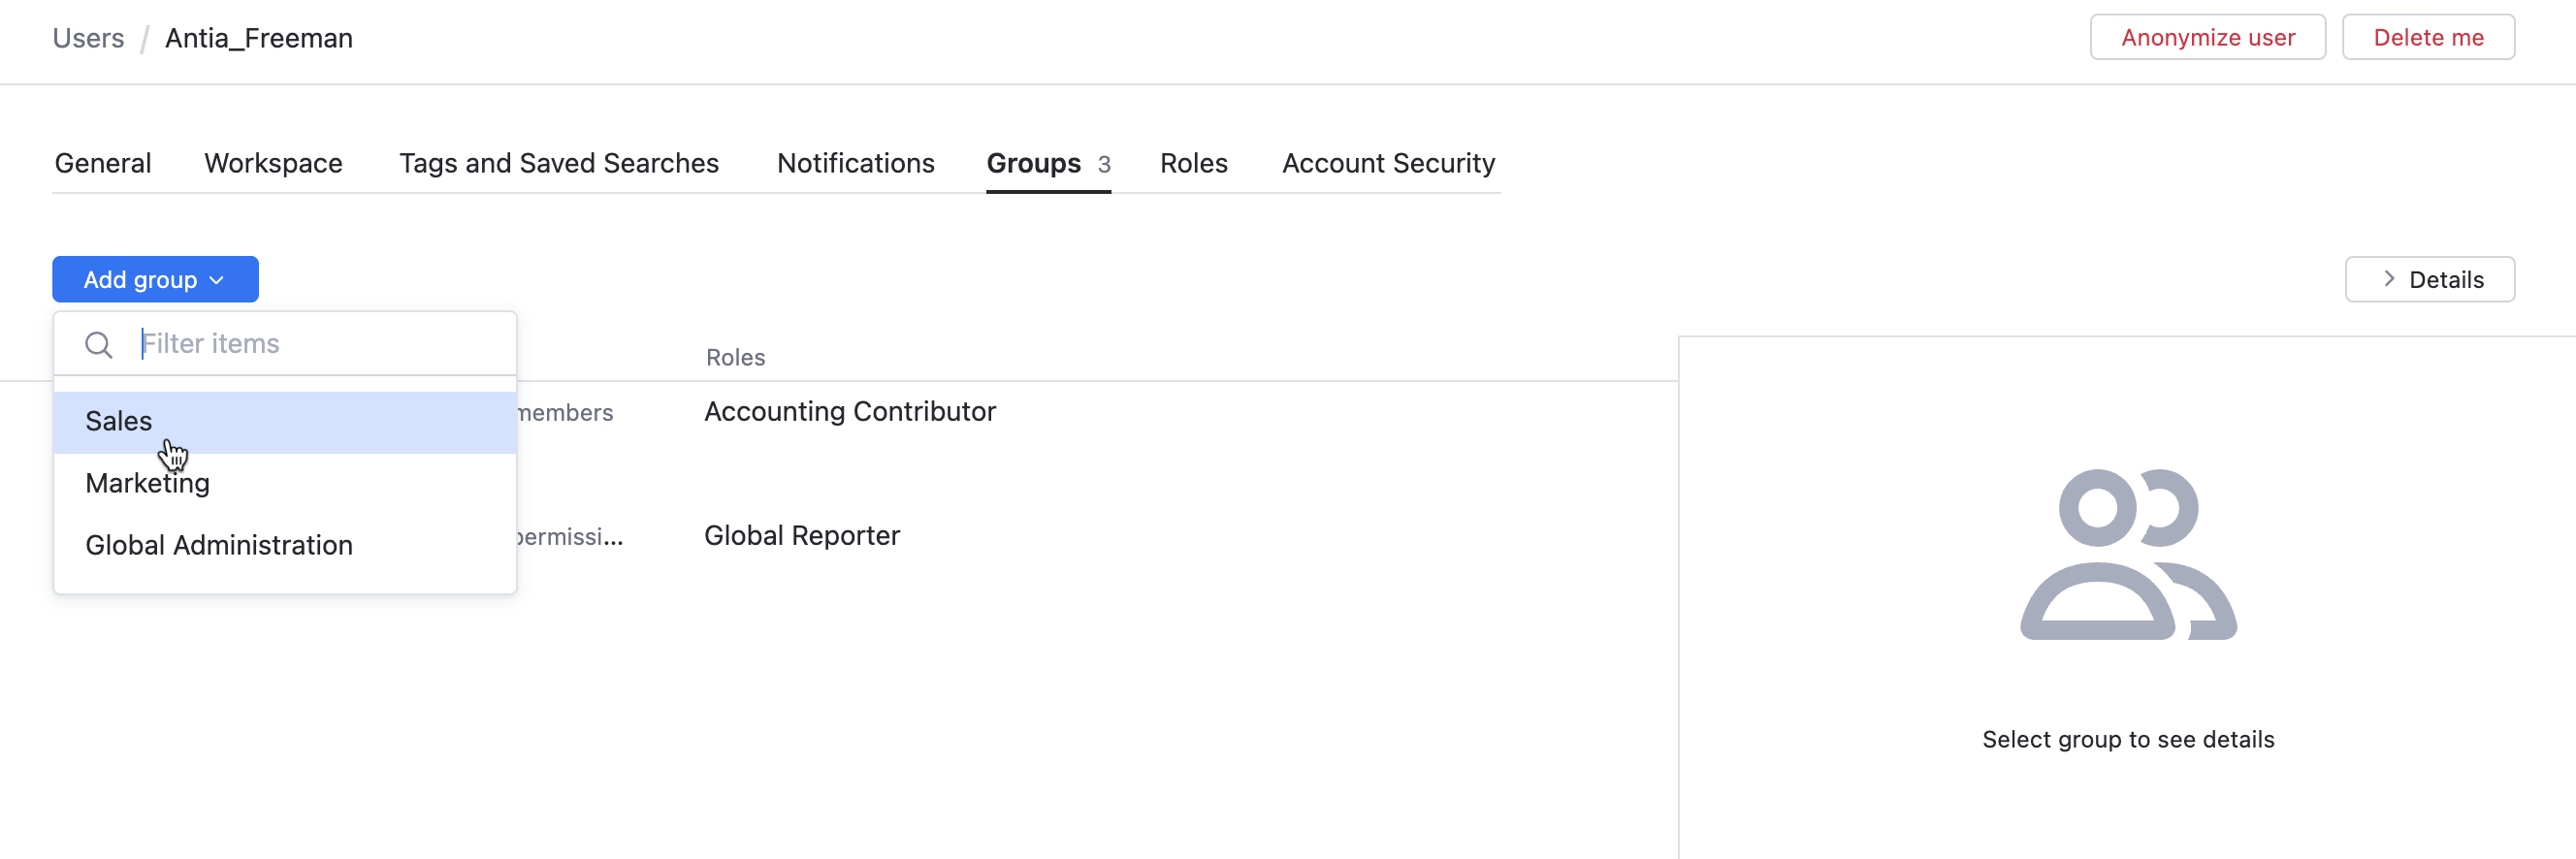Choose Marketing in the dropdown list

tap(147, 483)
